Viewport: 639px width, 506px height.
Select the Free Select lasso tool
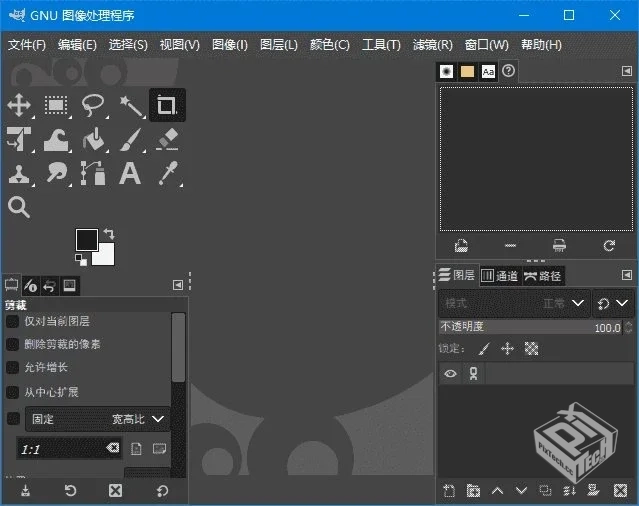[93, 106]
